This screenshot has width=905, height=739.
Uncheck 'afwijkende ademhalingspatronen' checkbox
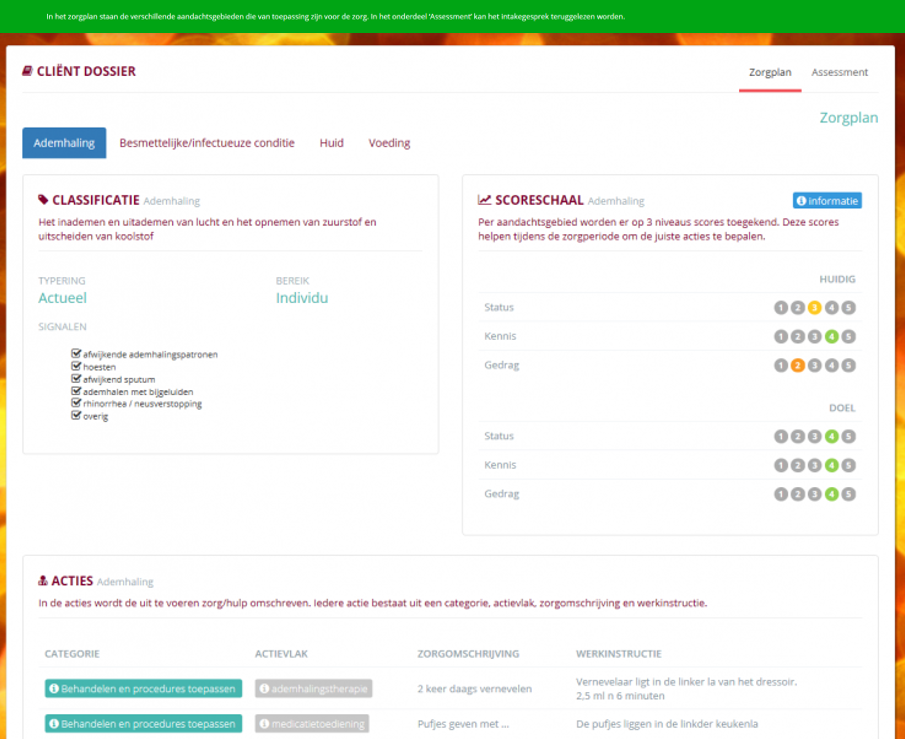(x=76, y=354)
